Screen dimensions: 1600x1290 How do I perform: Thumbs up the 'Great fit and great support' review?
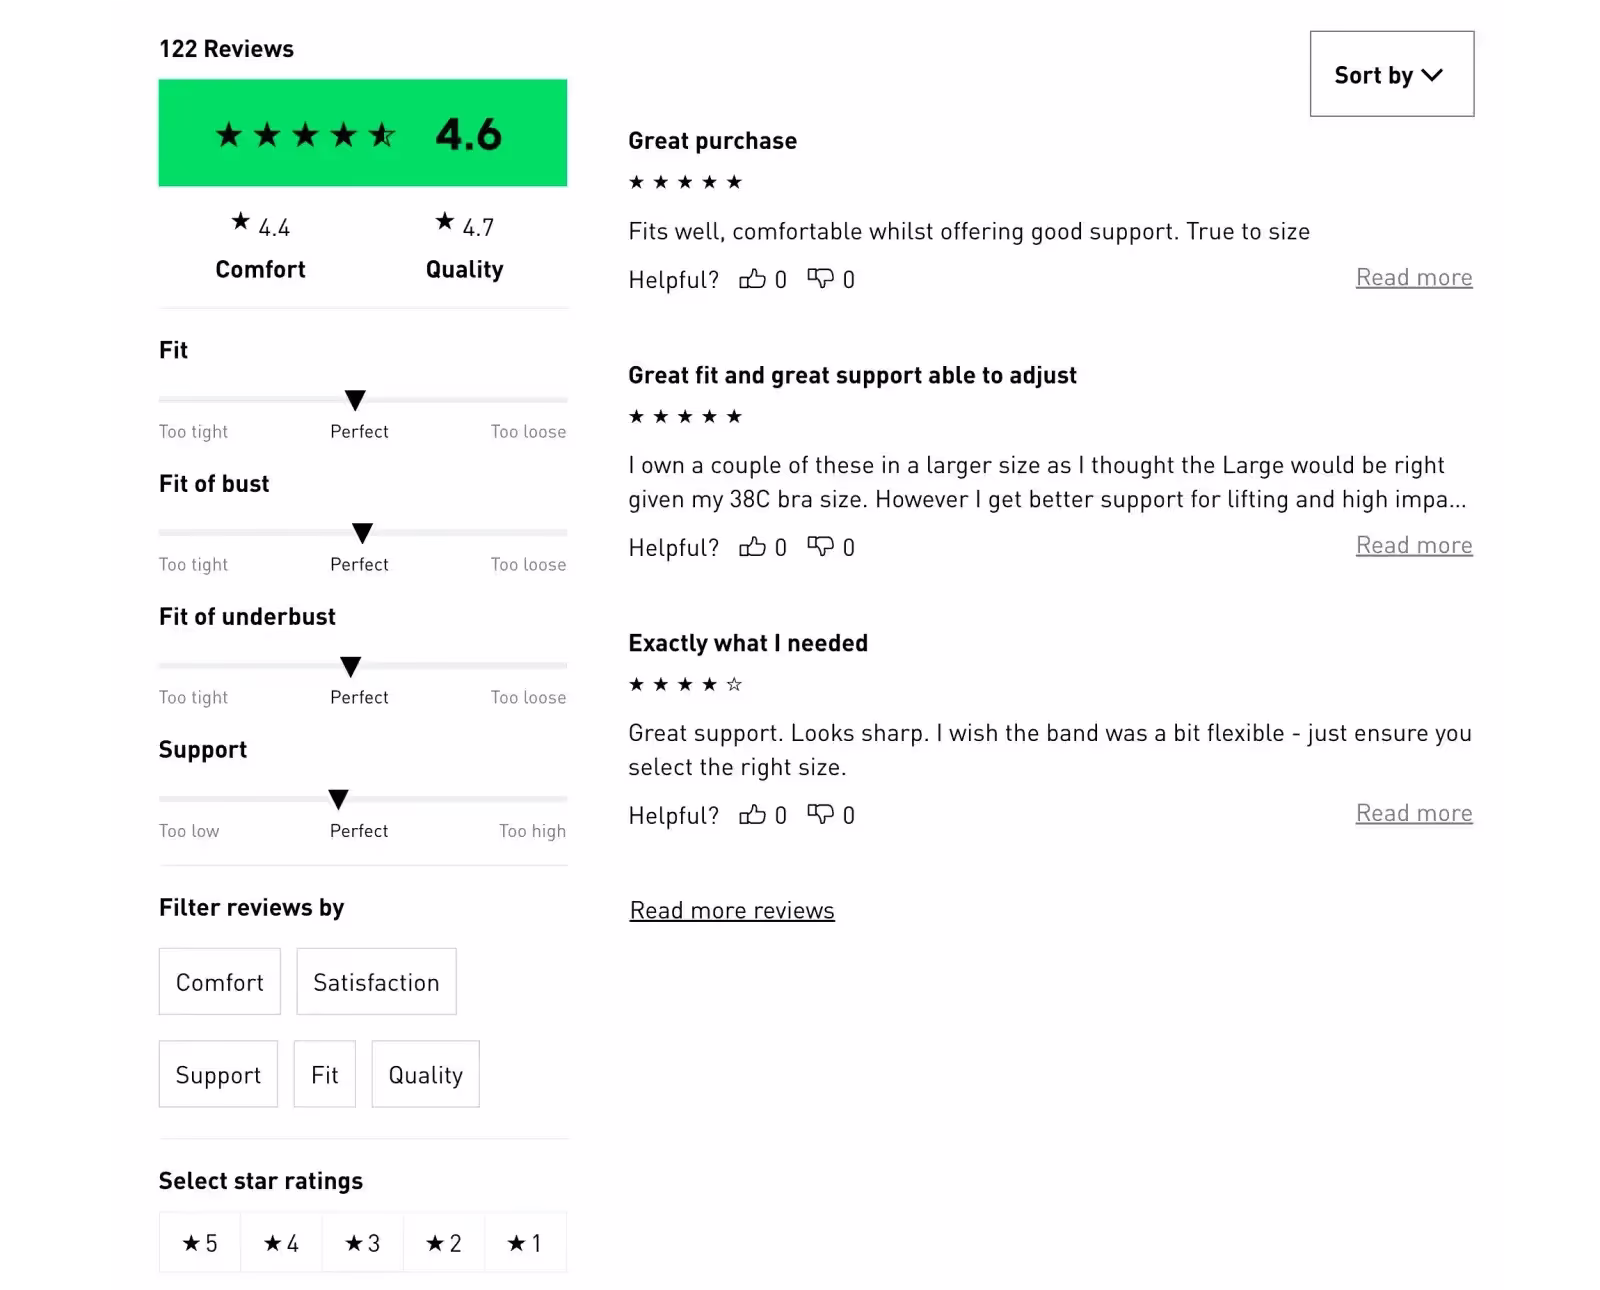(x=752, y=547)
